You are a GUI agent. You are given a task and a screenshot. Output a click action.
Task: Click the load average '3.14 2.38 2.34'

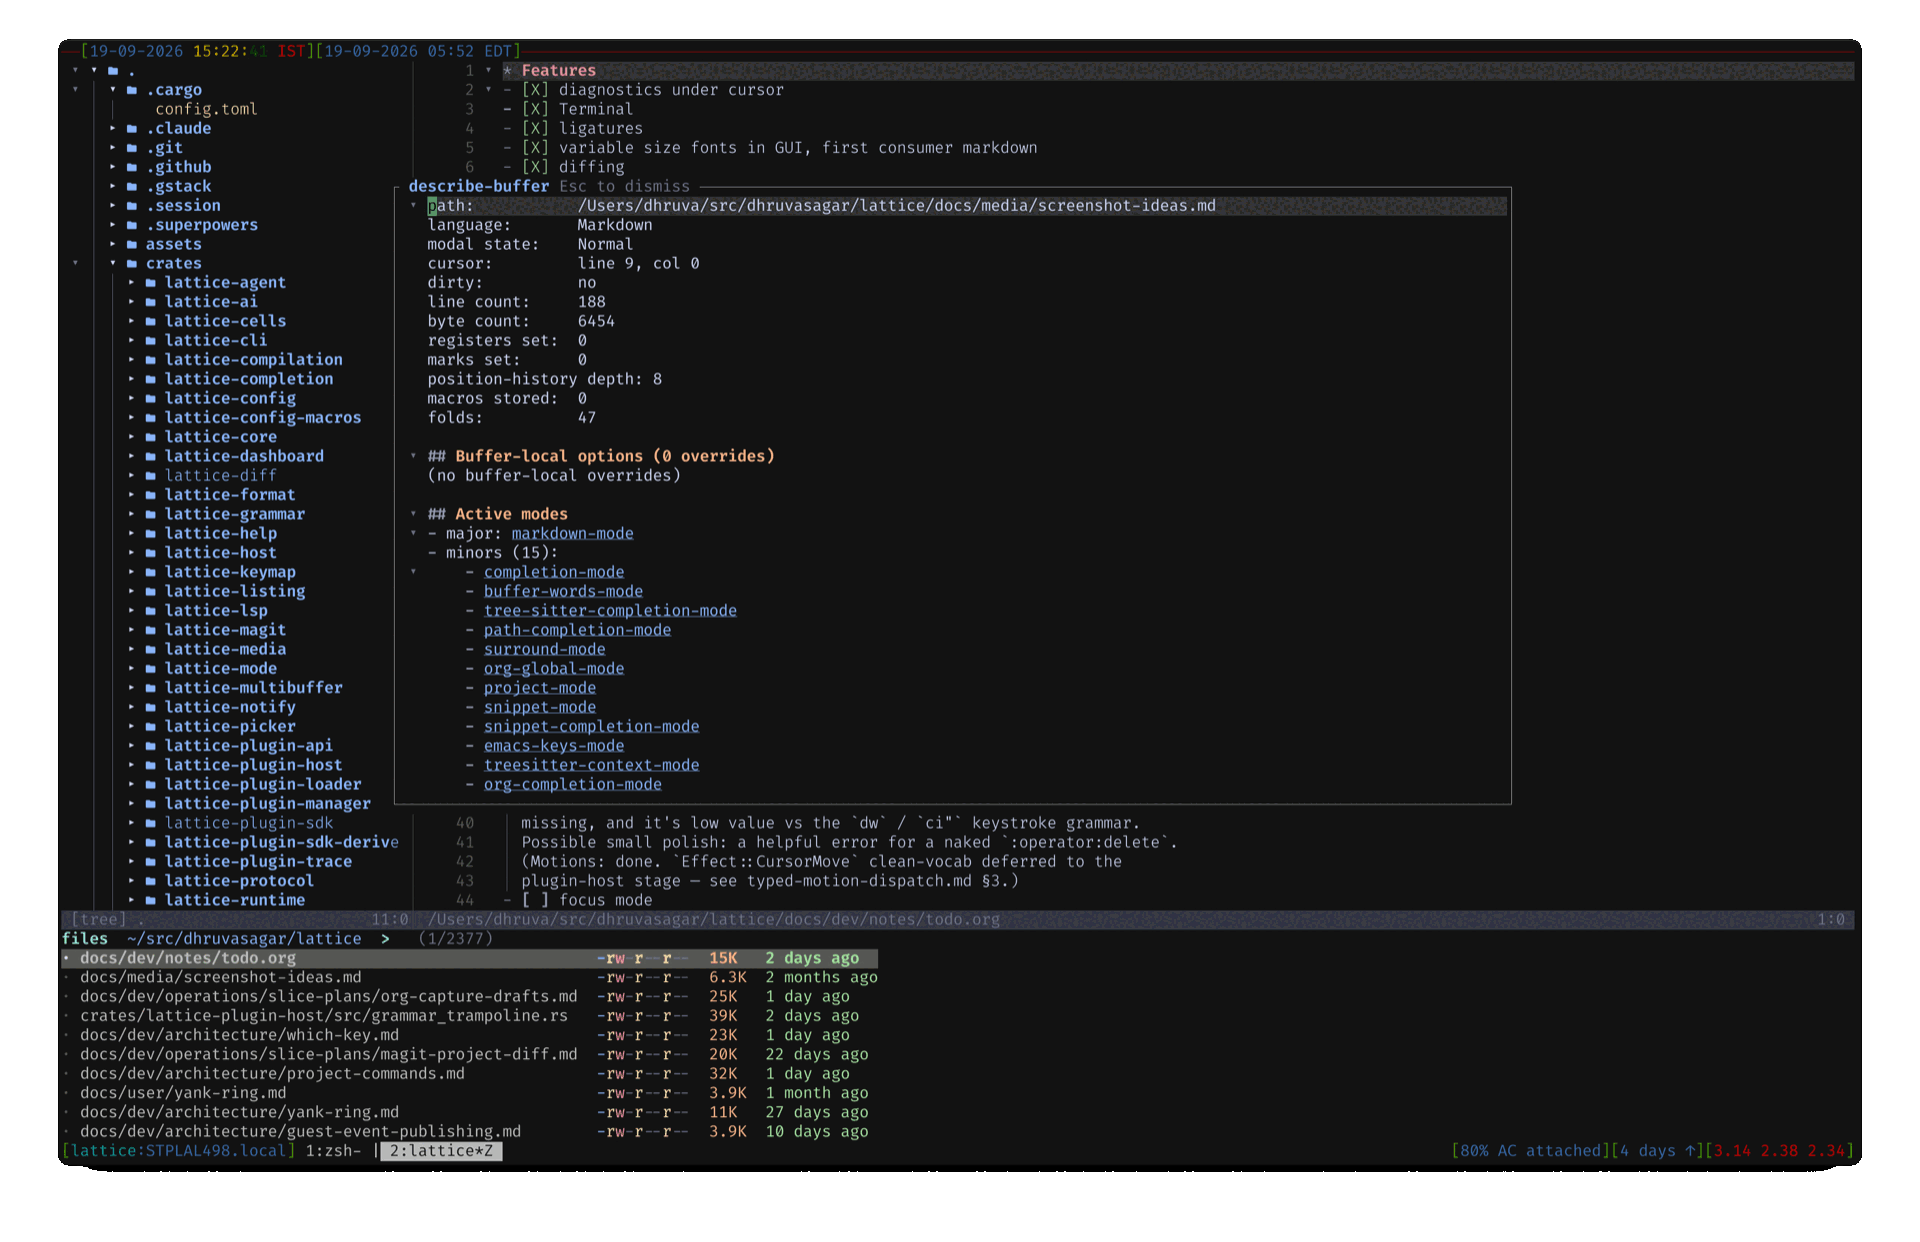coord(1779,1151)
